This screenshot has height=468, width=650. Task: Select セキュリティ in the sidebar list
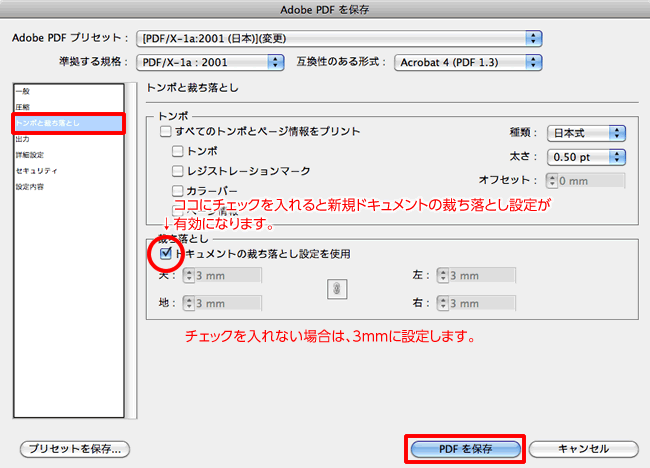click(68, 171)
